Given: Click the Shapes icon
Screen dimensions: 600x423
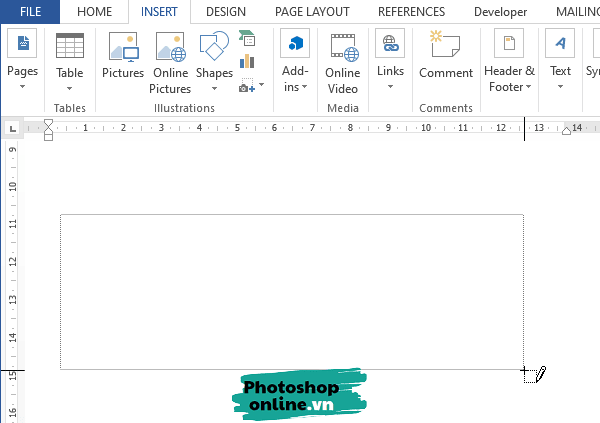Looking at the screenshot, I should pos(214,46).
